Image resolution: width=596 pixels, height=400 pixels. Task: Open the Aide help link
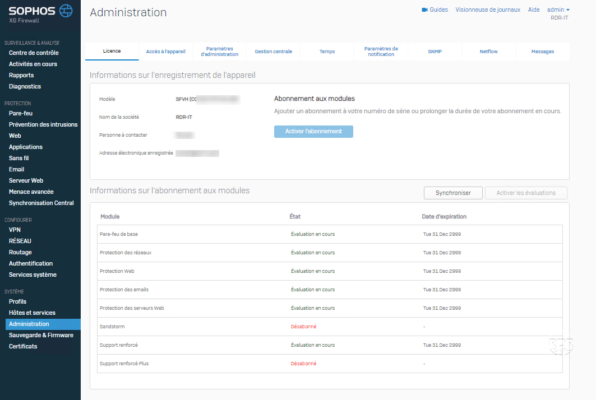point(533,10)
